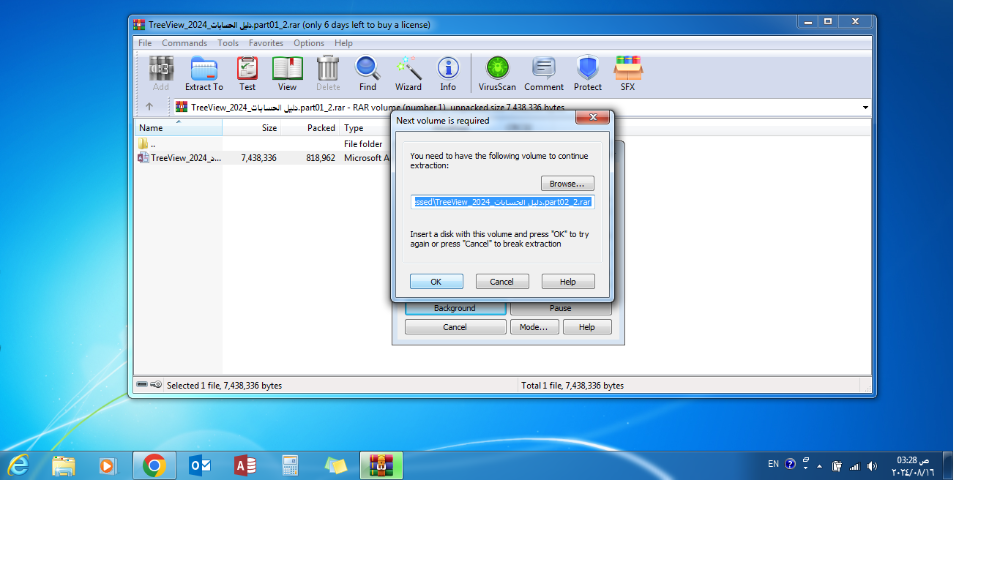The height and width of the screenshot is (562, 1000).
Task: Go up one level arrow icon
Action: pyautogui.click(x=149, y=107)
